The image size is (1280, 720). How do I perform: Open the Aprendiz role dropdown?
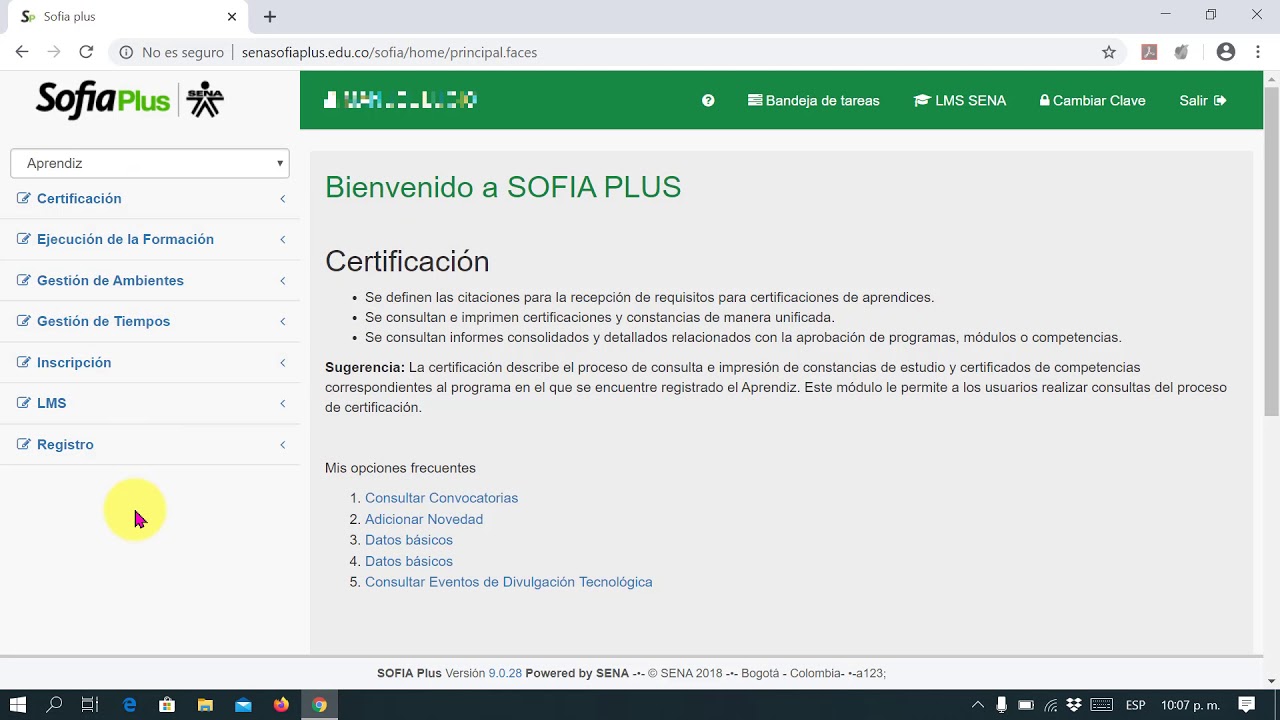pyautogui.click(x=150, y=163)
